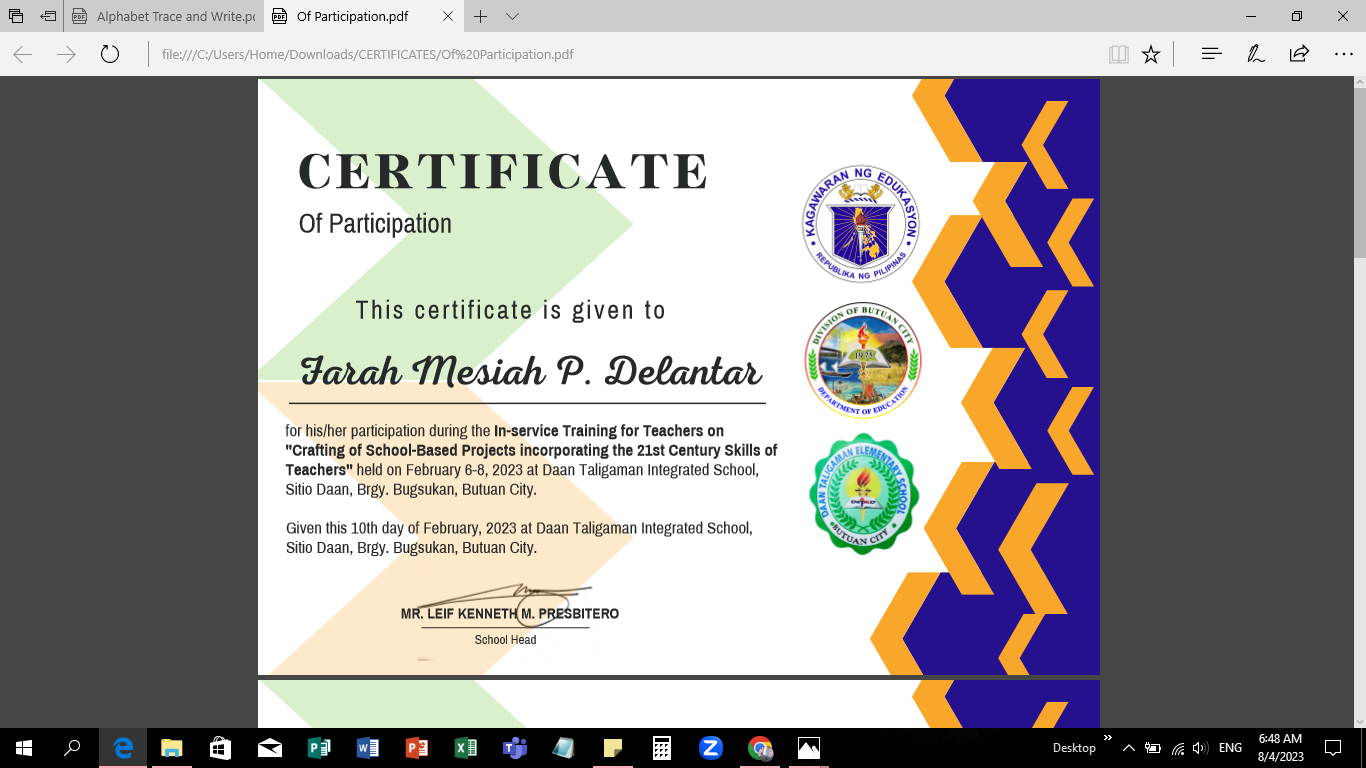Screen dimensions: 1366x768
Task: Set these tabs aside
Action: [x=48, y=16]
